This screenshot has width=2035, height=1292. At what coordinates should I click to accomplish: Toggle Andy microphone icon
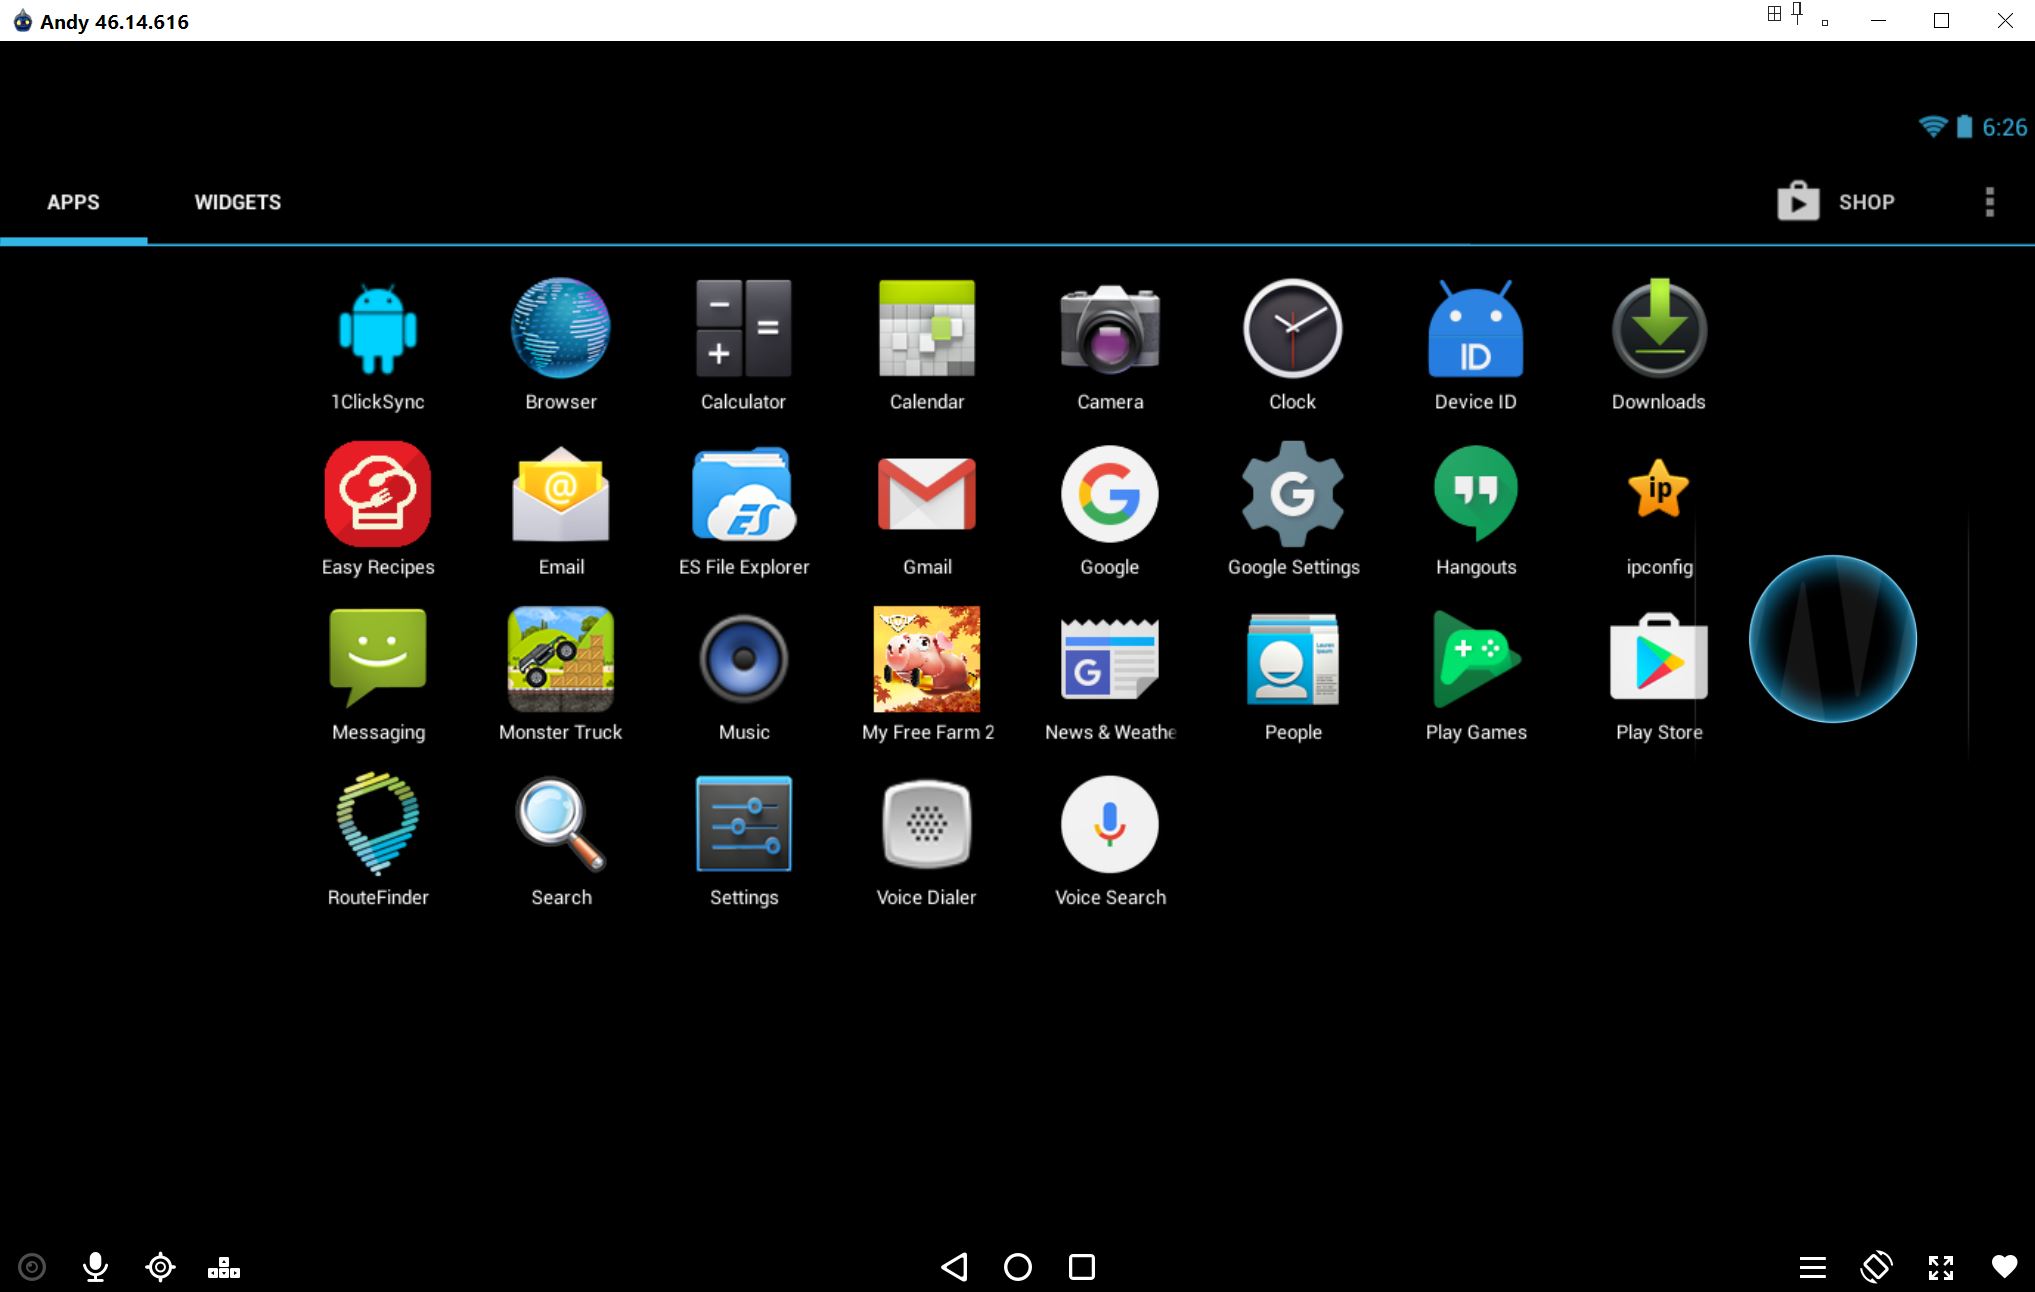coord(95,1267)
